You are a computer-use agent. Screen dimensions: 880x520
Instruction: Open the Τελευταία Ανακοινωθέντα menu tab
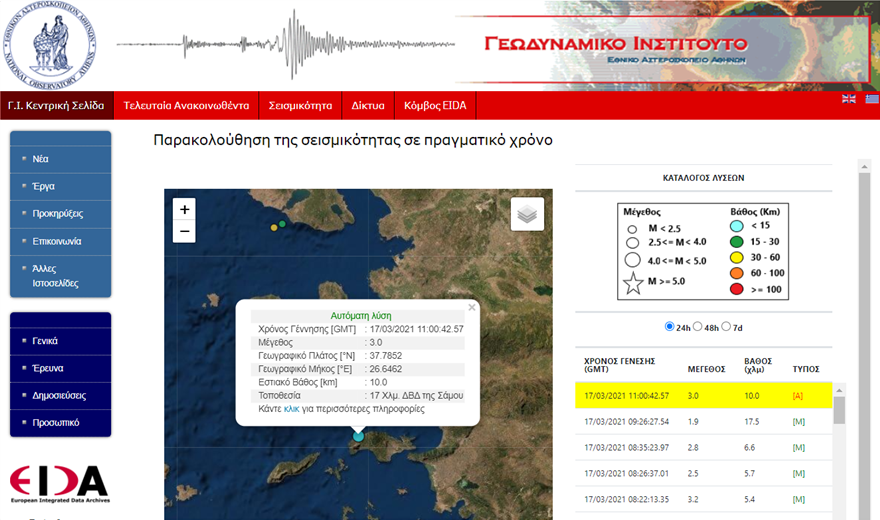[185, 106]
